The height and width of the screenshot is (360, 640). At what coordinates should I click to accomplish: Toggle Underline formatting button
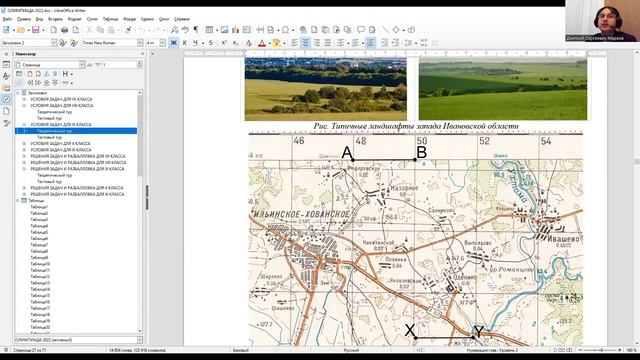[195, 42]
